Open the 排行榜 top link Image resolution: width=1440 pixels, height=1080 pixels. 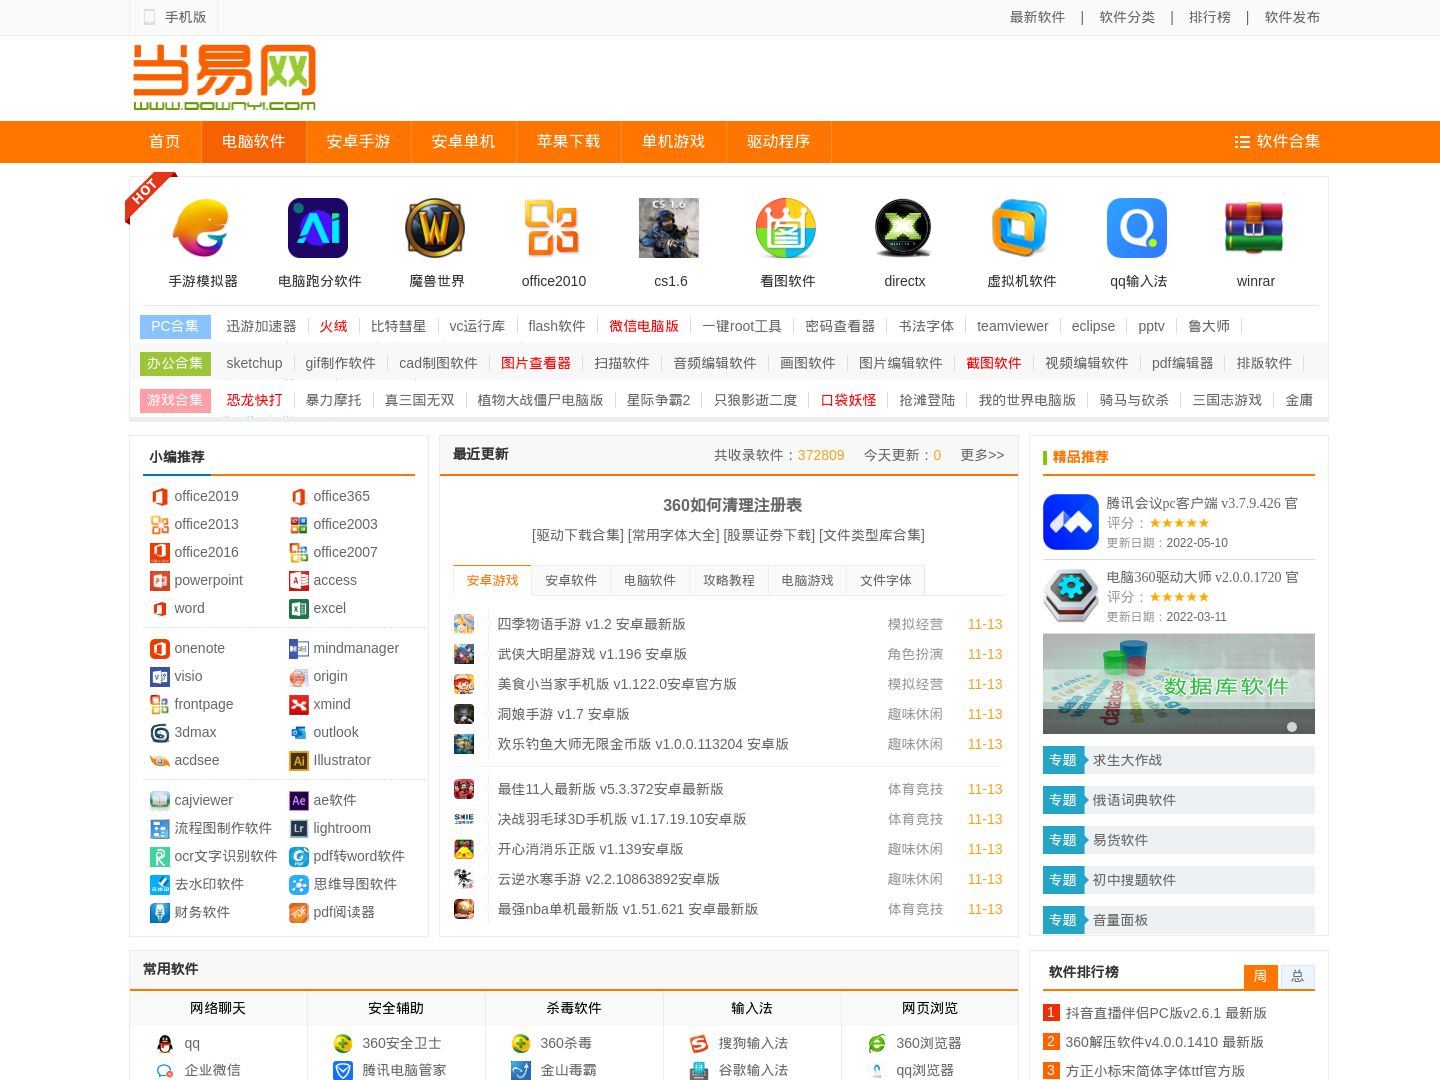(1210, 17)
